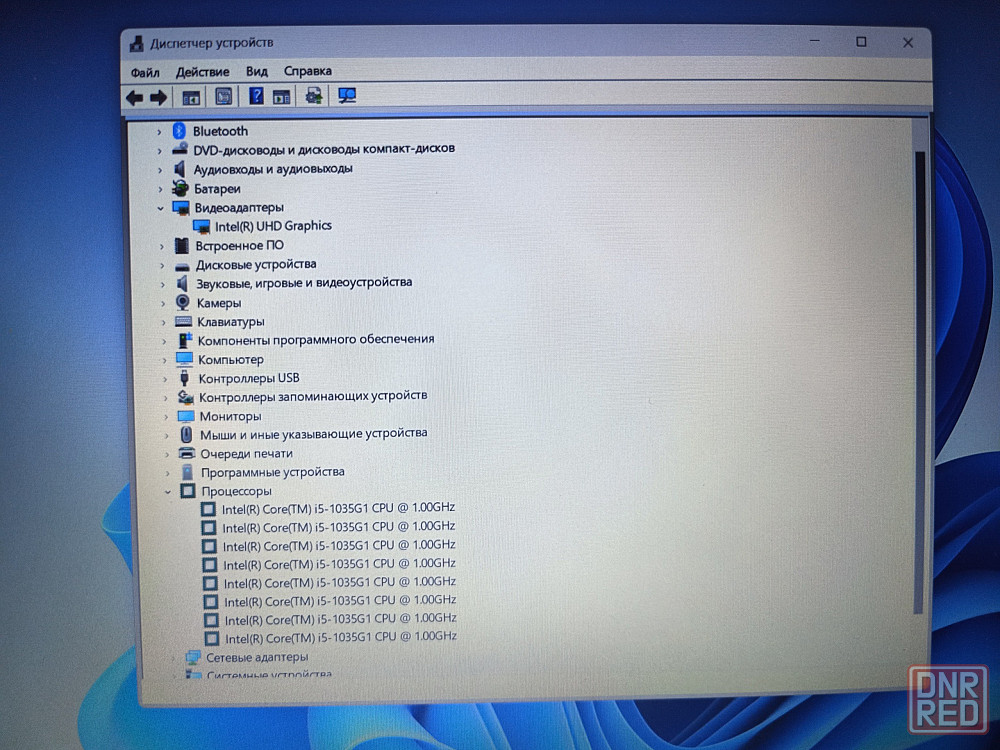The height and width of the screenshot is (750, 1000).
Task: Click the Компоненты программного обеспечения icon
Action: coord(184,341)
